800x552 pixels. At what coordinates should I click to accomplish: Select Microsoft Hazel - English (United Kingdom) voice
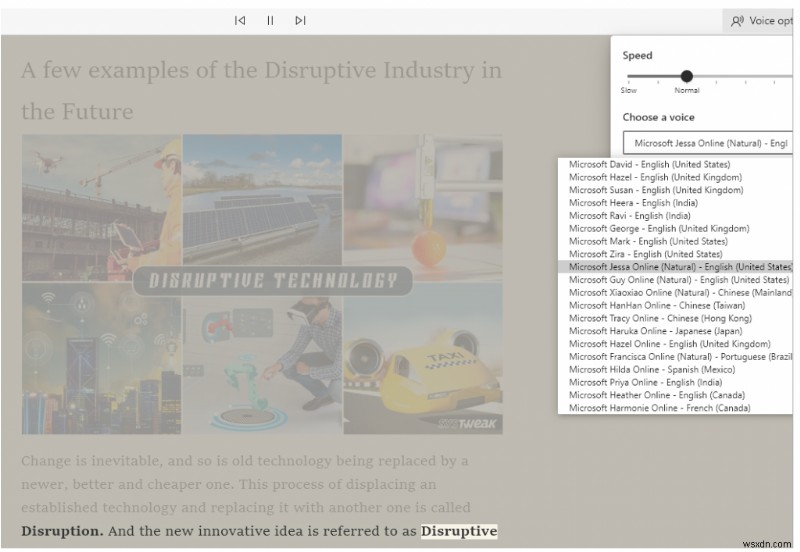coord(676,177)
